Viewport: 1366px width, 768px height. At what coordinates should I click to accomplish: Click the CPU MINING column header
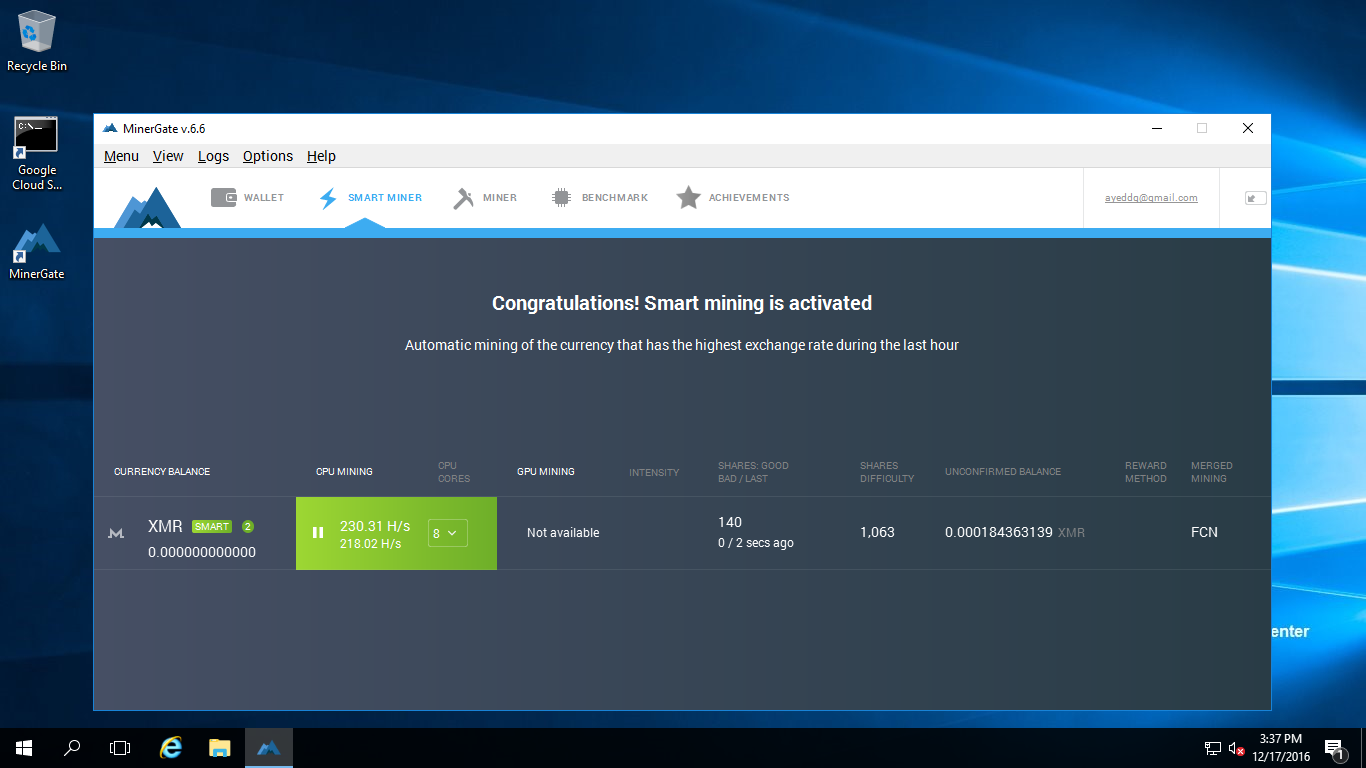344,472
